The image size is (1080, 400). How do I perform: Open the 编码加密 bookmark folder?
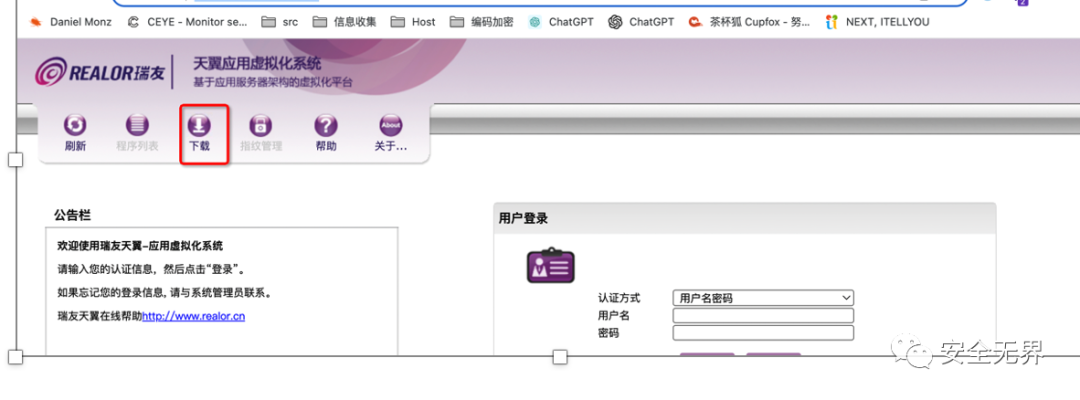coord(481,22)
